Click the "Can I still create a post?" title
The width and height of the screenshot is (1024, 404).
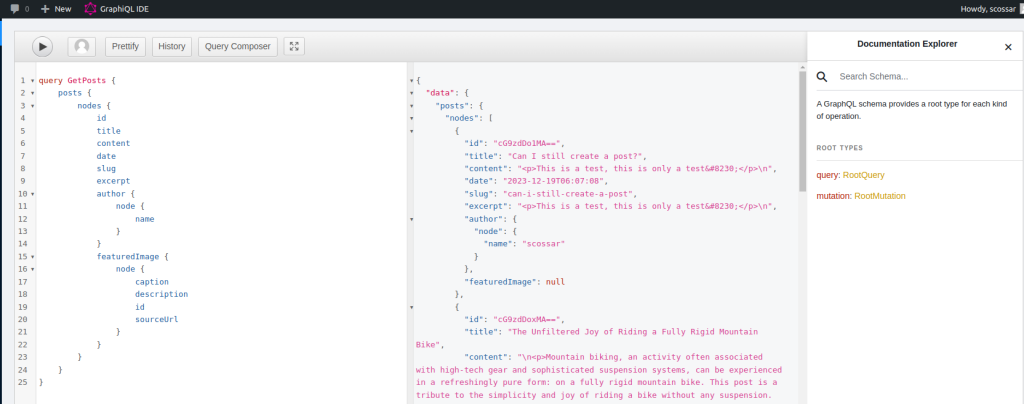coord(577,156)
